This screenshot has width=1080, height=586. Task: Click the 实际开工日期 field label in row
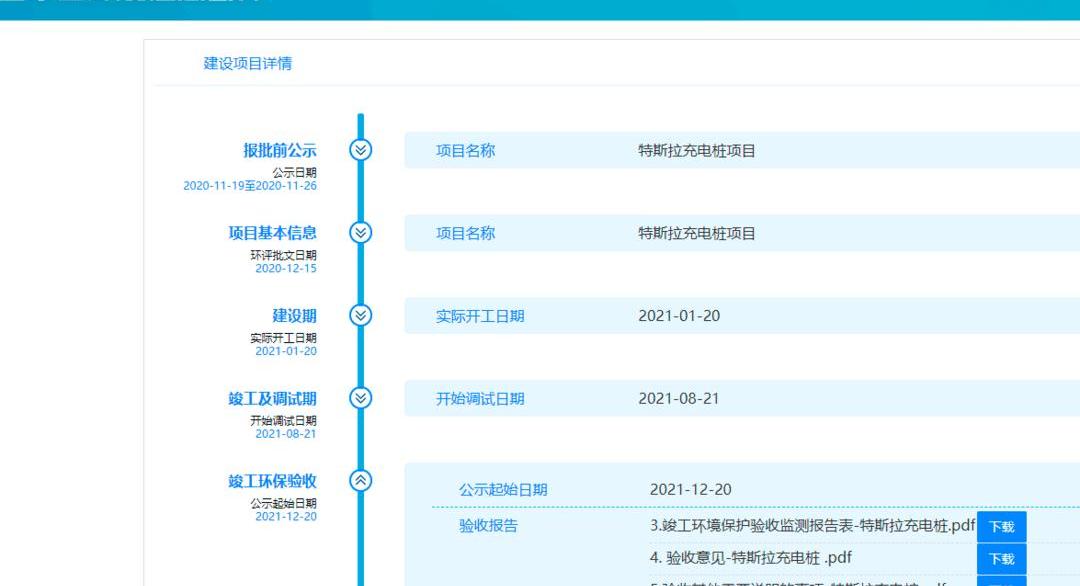click(x=480, y=316)
